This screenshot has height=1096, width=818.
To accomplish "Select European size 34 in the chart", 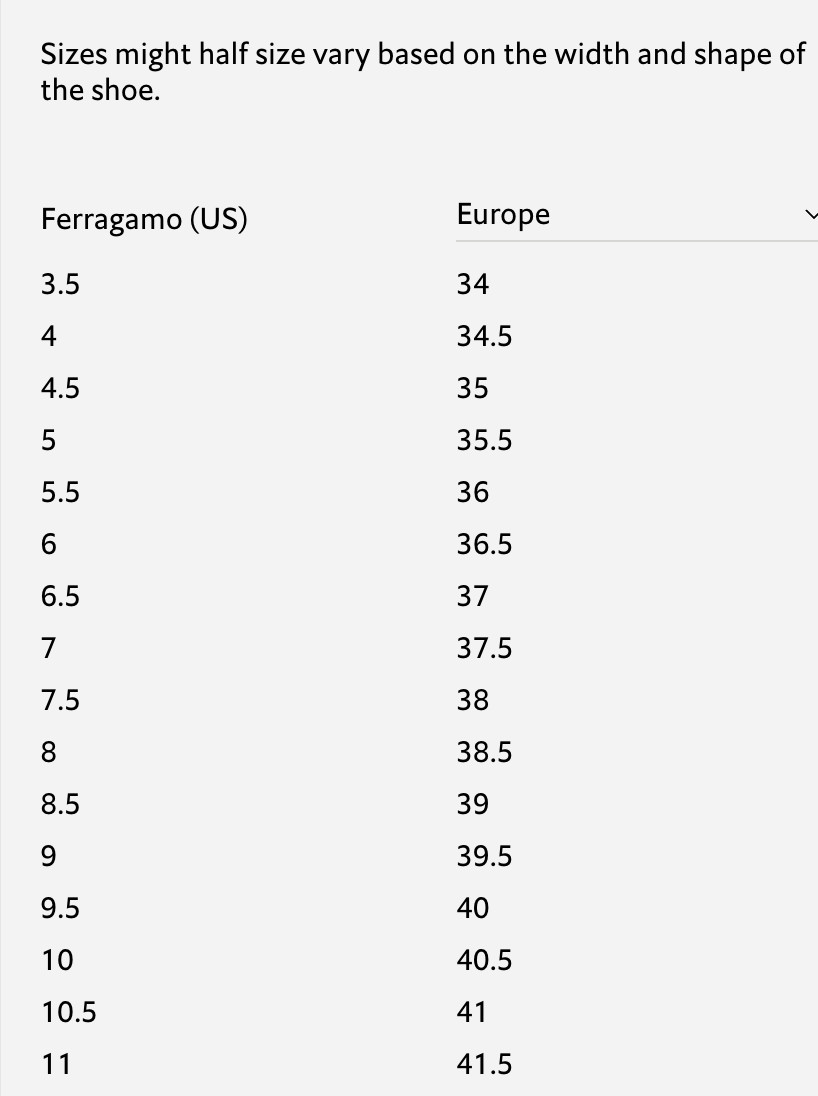I will click(x=473, y=284).
